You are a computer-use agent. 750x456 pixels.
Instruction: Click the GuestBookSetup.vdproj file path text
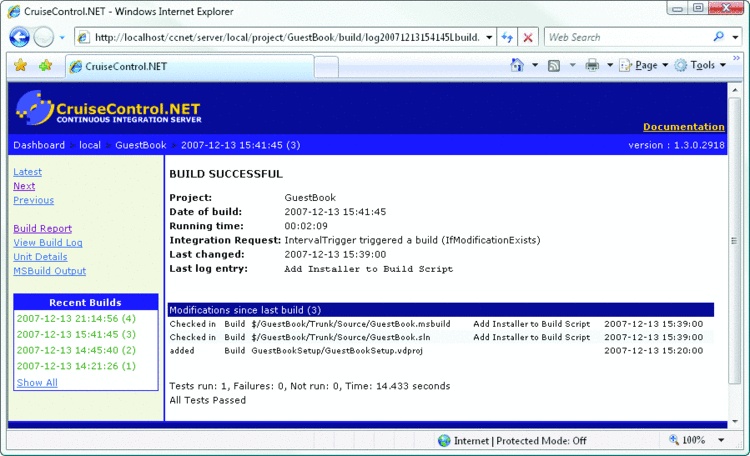click(337, 351)
